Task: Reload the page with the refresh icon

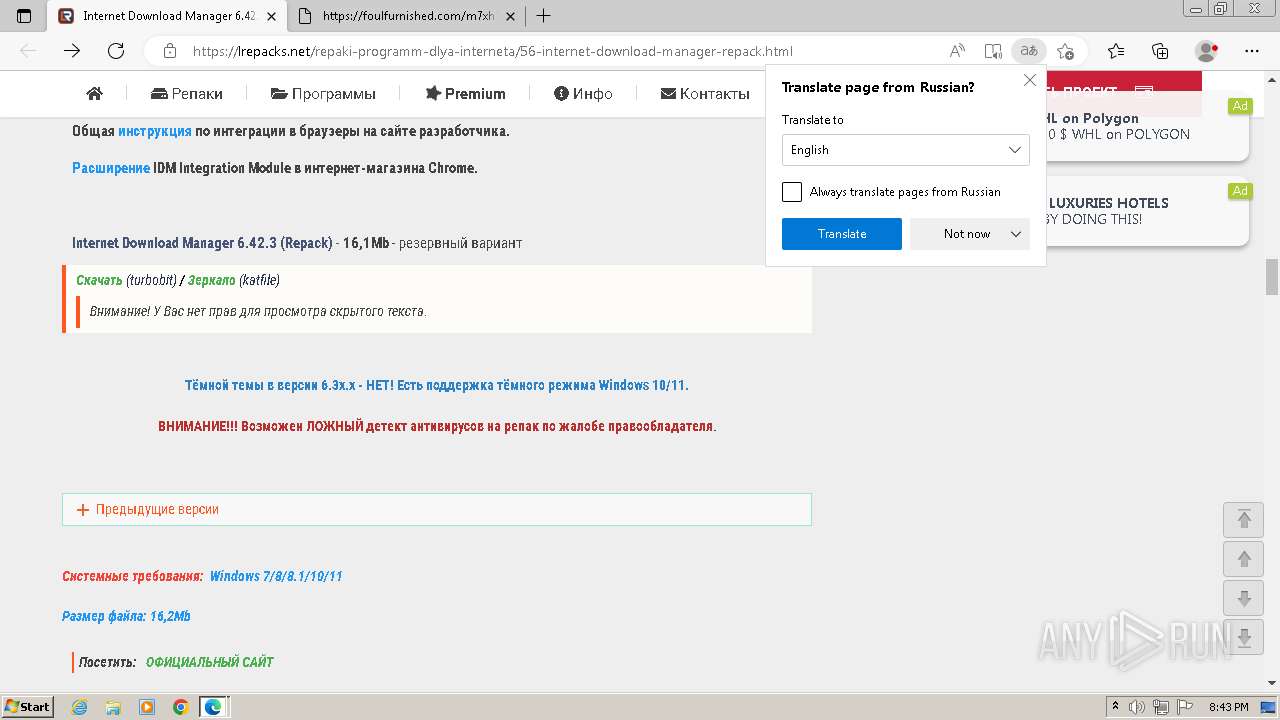Action: (116, 51)
